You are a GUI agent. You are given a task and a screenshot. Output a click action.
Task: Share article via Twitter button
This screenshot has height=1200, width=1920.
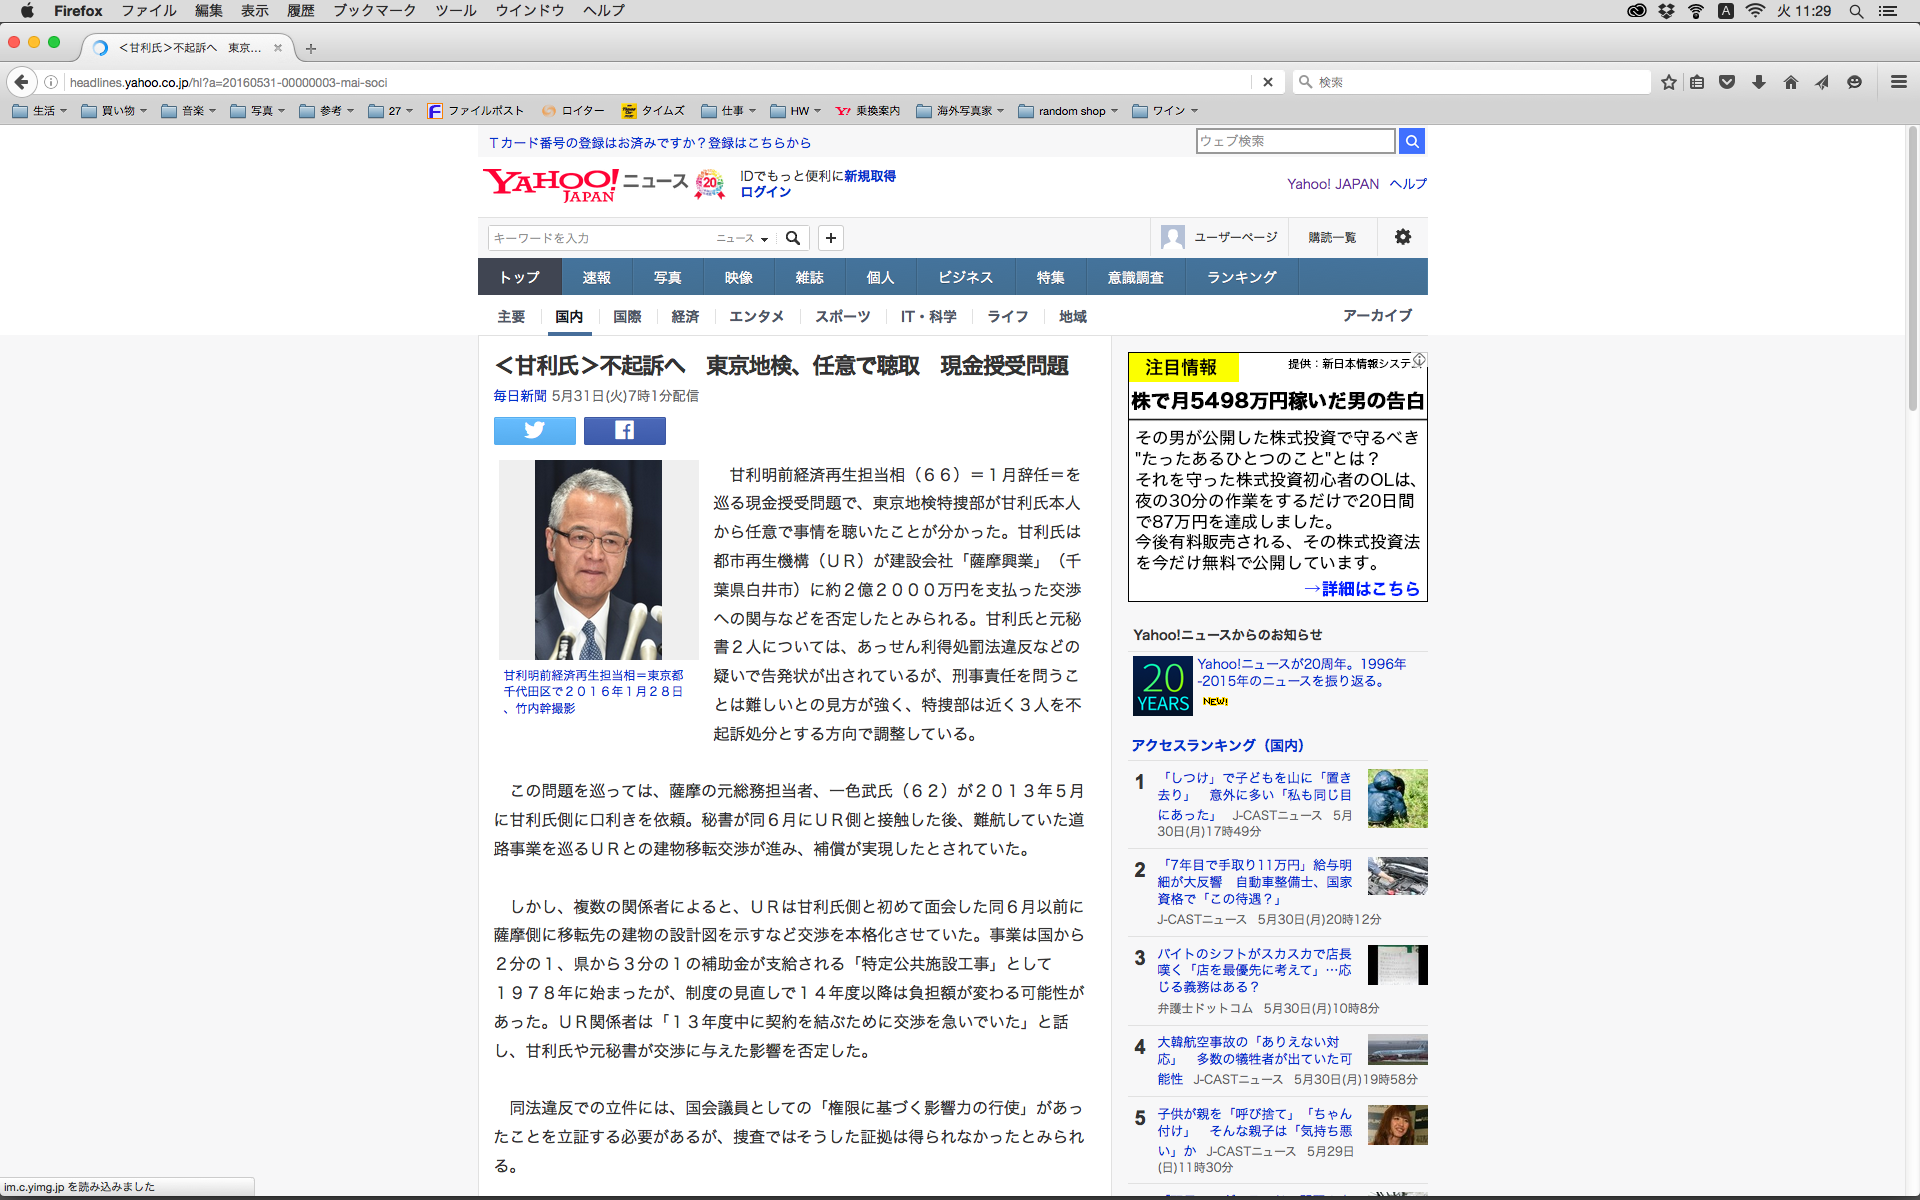click(535, 430)
